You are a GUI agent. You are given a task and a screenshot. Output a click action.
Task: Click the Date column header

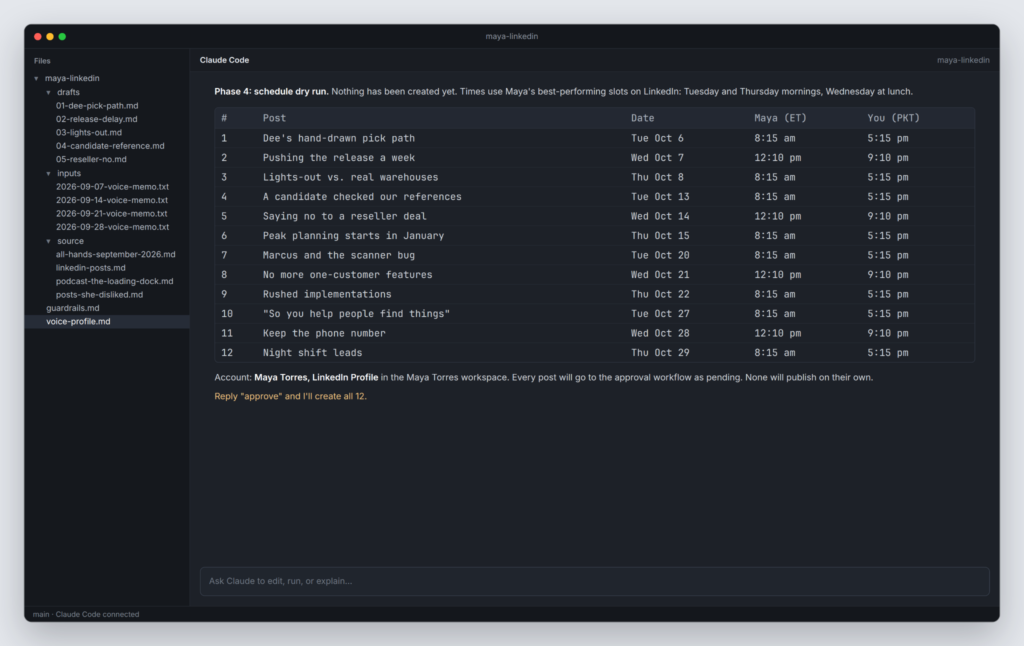click(643, 118)
